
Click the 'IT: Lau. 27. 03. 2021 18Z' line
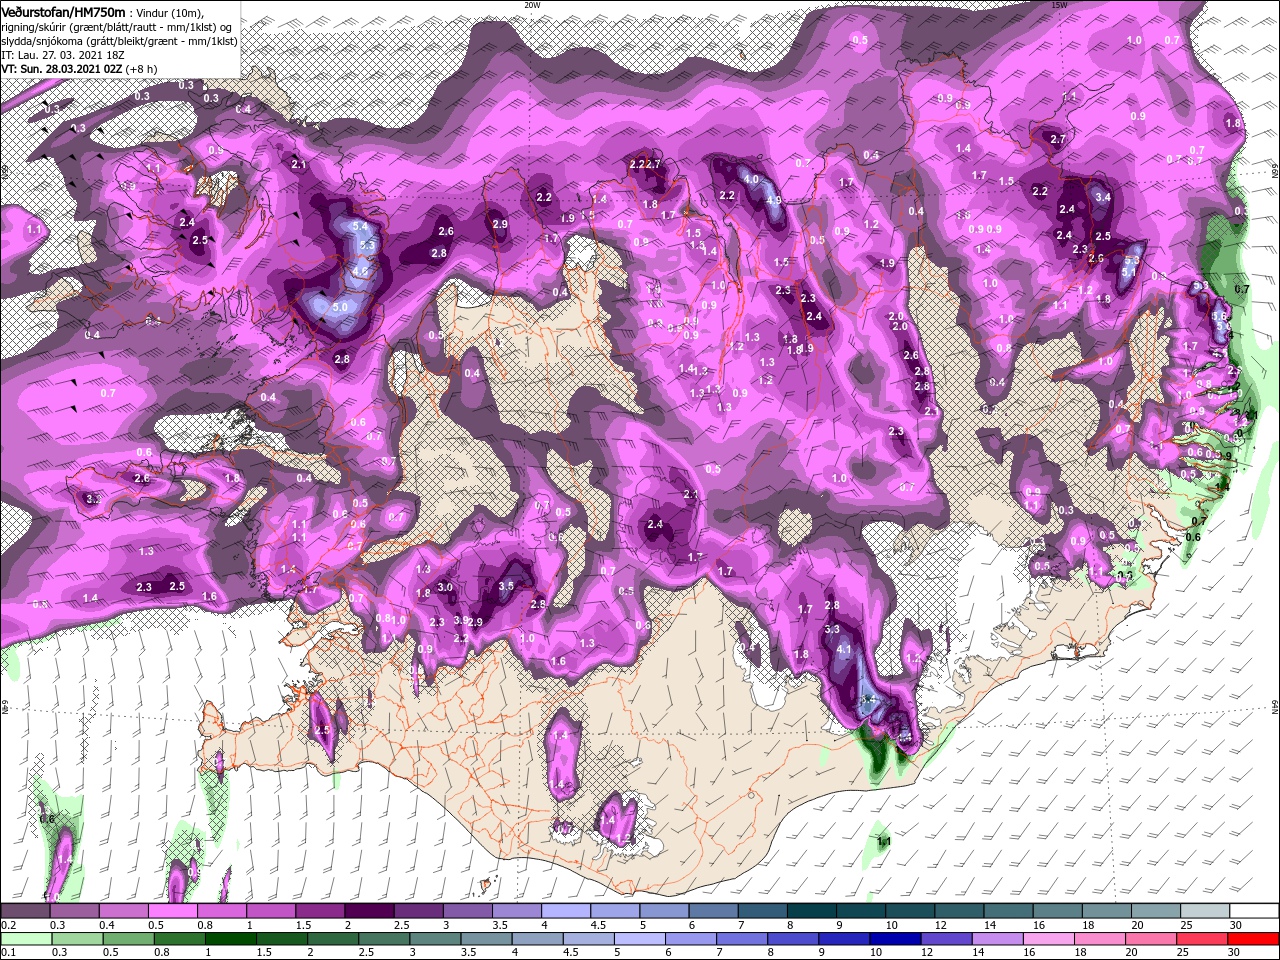[62, 55]
